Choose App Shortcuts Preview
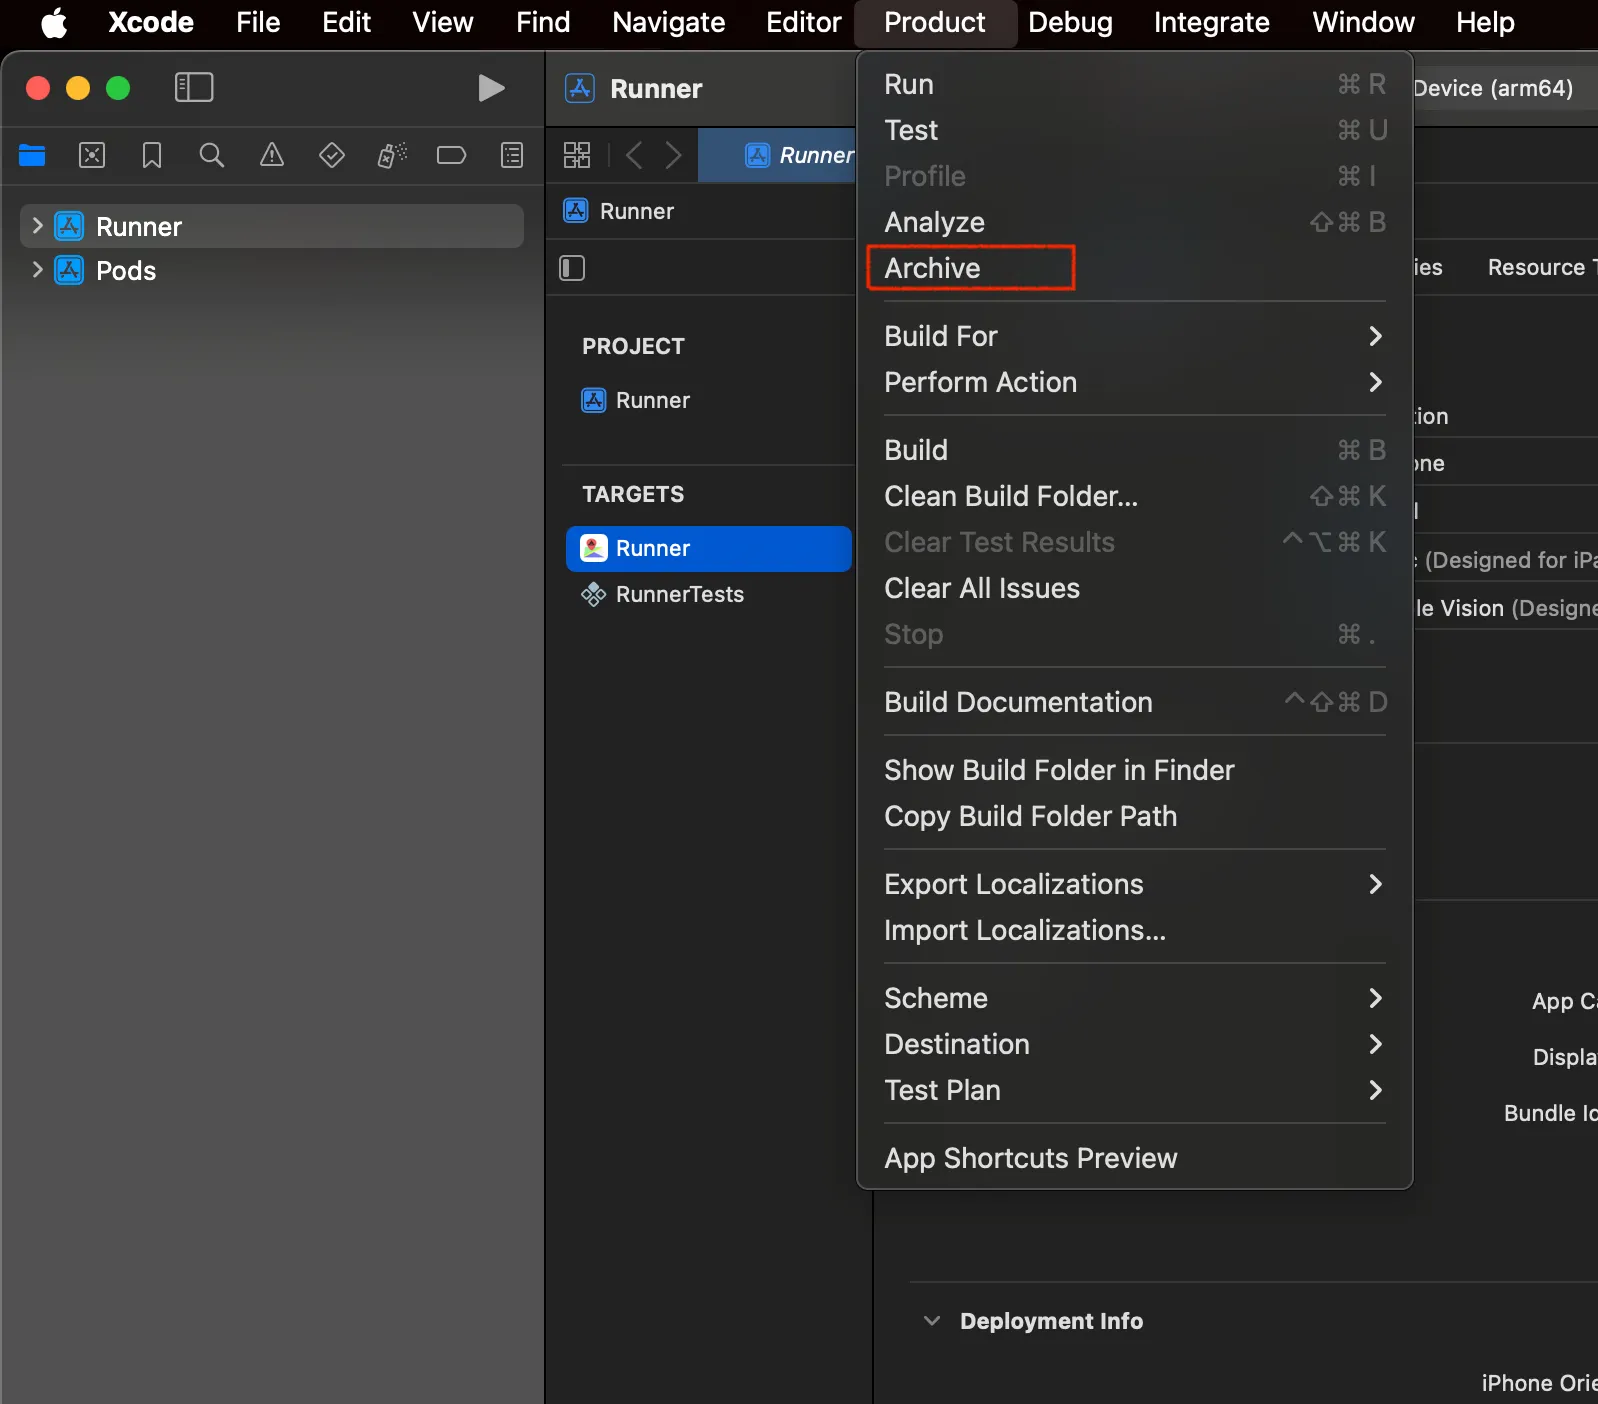 click(x=1135, y=1158)
